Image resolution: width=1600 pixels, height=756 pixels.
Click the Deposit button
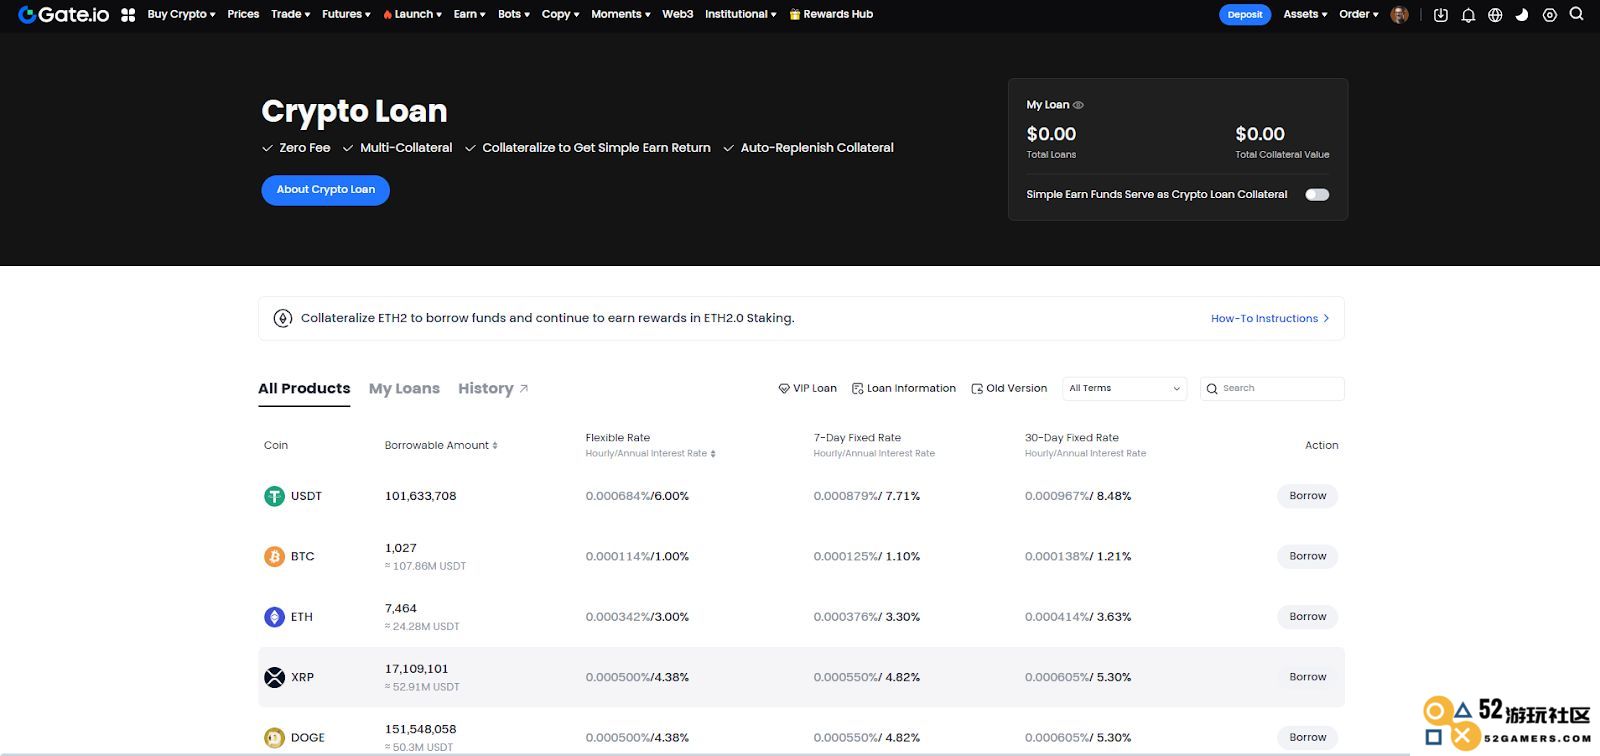click(1245, 14)
